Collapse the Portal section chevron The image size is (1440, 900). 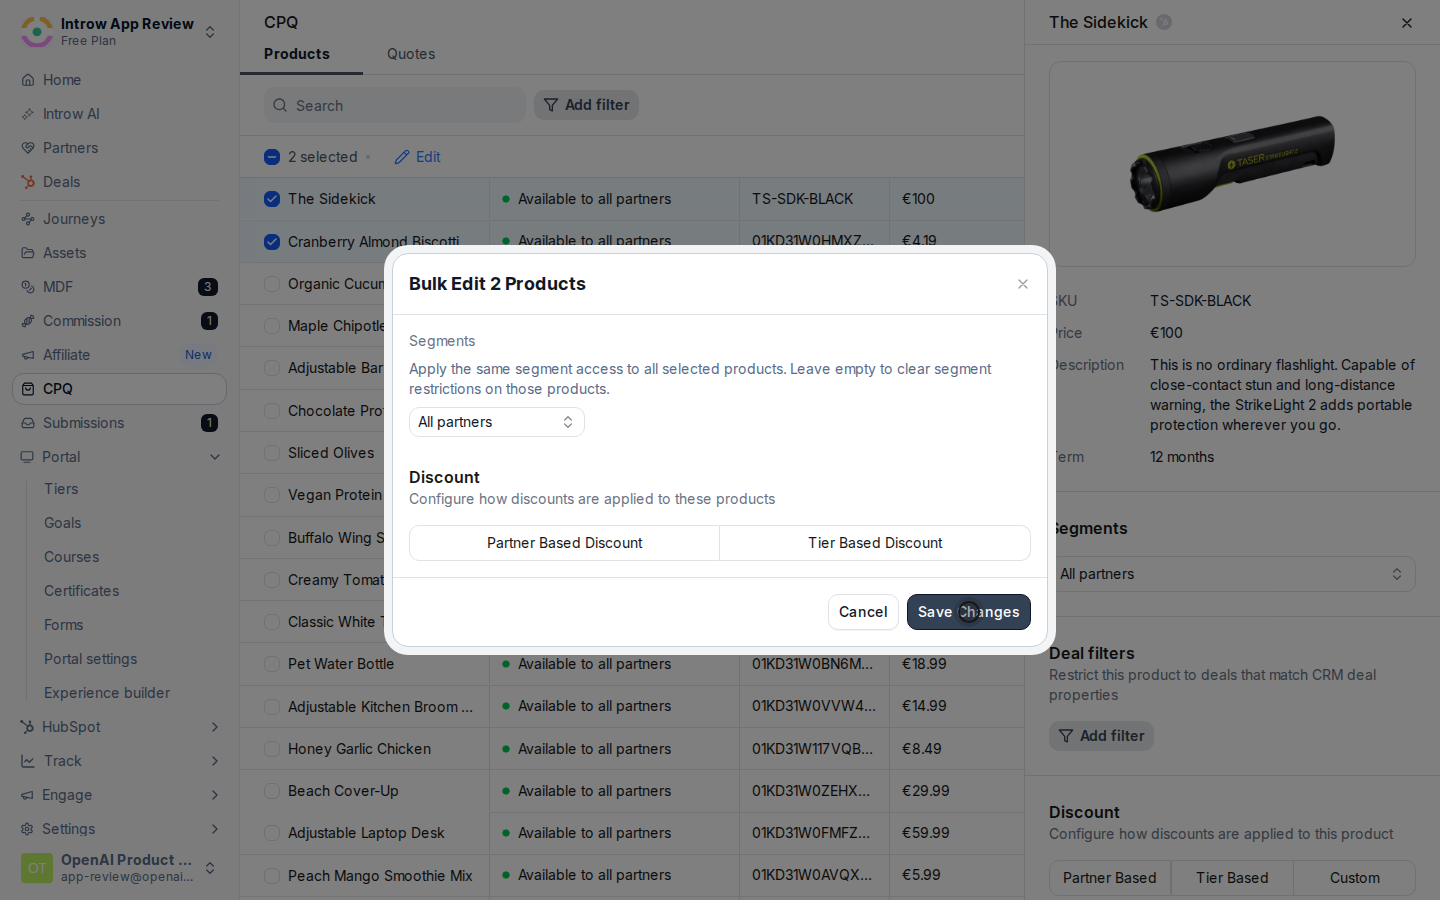tap(215, 457)
